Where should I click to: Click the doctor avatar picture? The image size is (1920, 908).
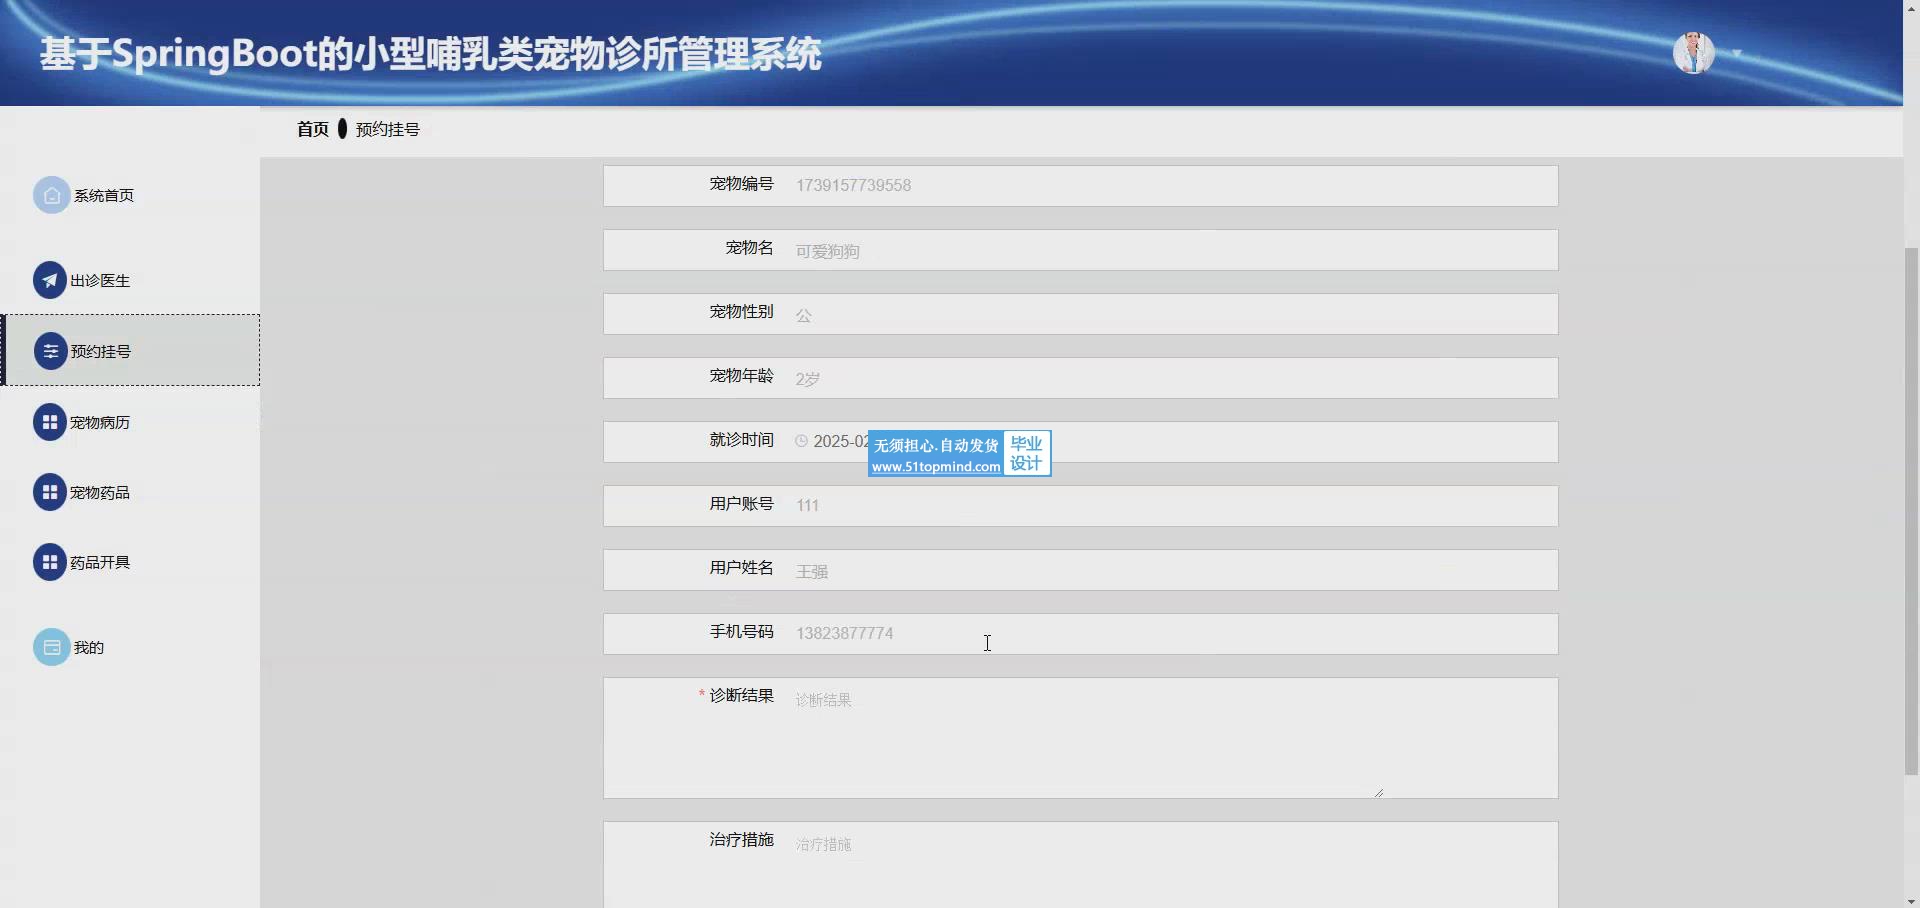1693,53
